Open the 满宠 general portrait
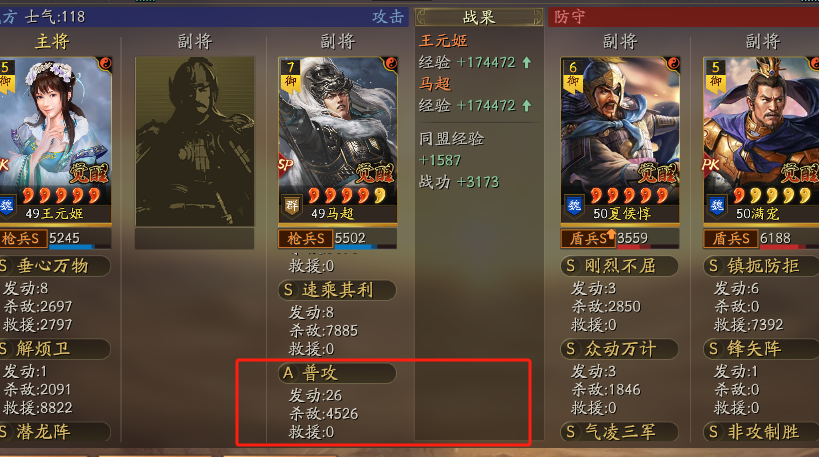Image resolution: width=819 pixels, height=457 pixels. 761,140
